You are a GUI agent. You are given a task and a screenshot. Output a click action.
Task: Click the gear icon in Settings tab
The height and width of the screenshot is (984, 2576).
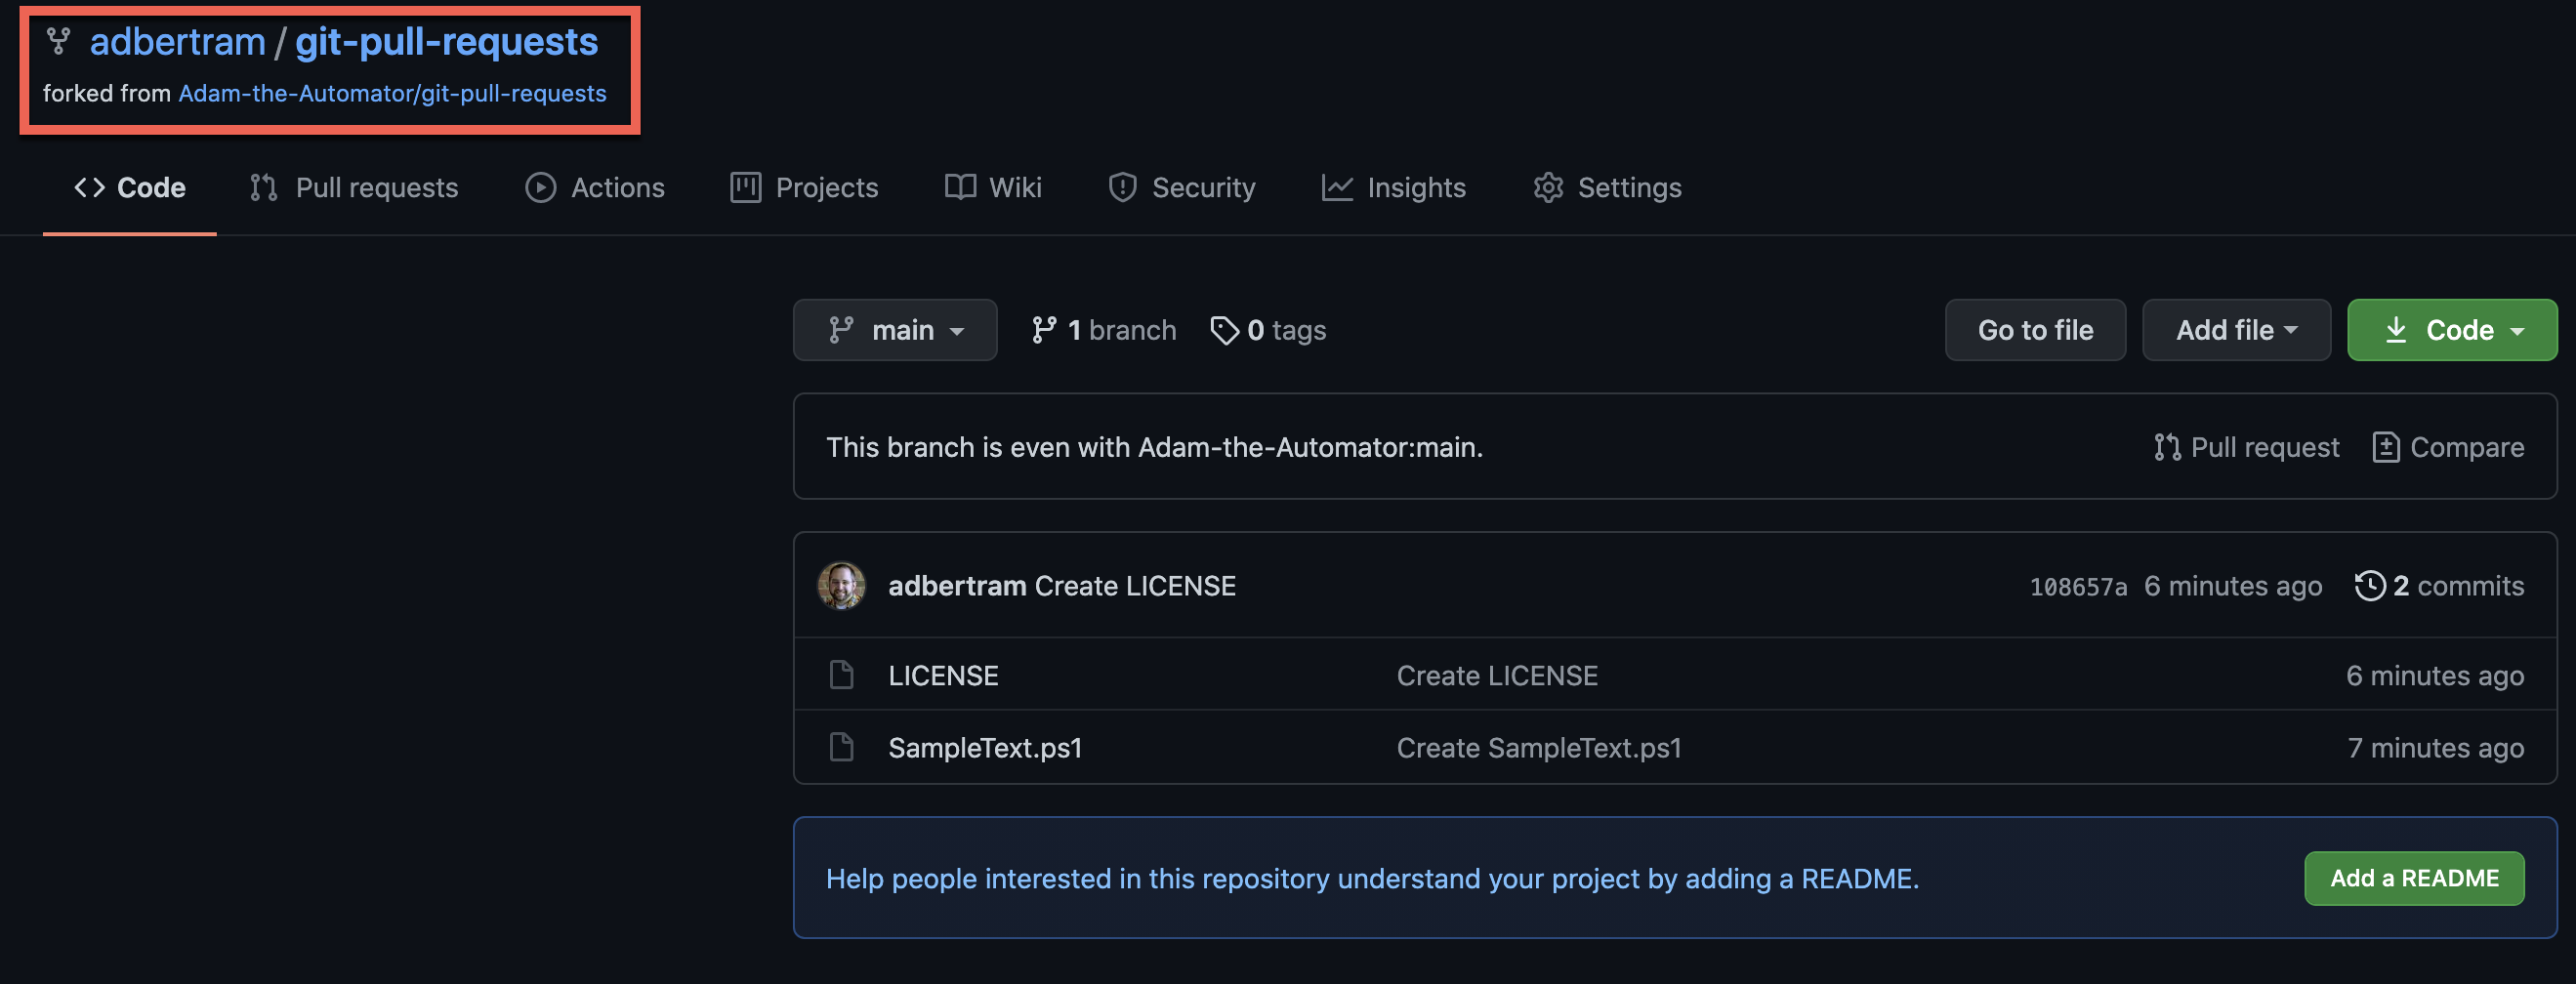coord(1548,187)
